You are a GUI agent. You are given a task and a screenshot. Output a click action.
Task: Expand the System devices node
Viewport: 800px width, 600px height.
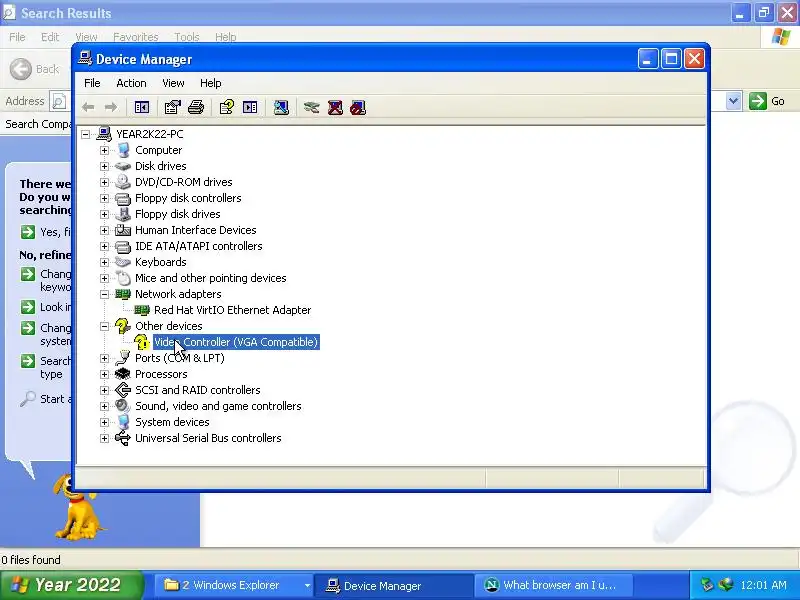pyautogui.click(x=105, y=422)
